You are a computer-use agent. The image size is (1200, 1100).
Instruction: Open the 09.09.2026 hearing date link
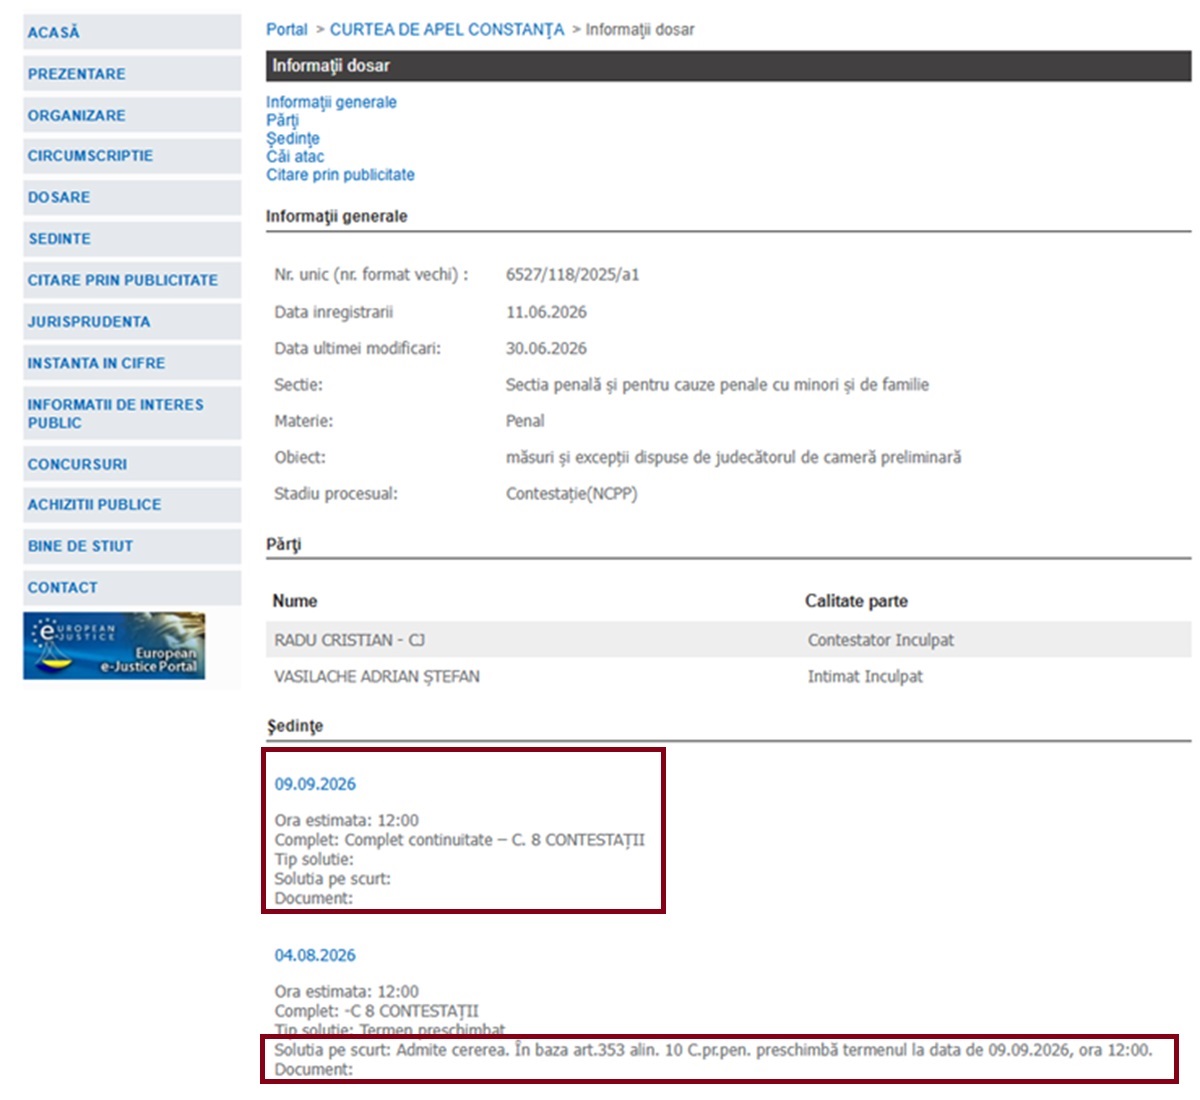tap(315, 784)
